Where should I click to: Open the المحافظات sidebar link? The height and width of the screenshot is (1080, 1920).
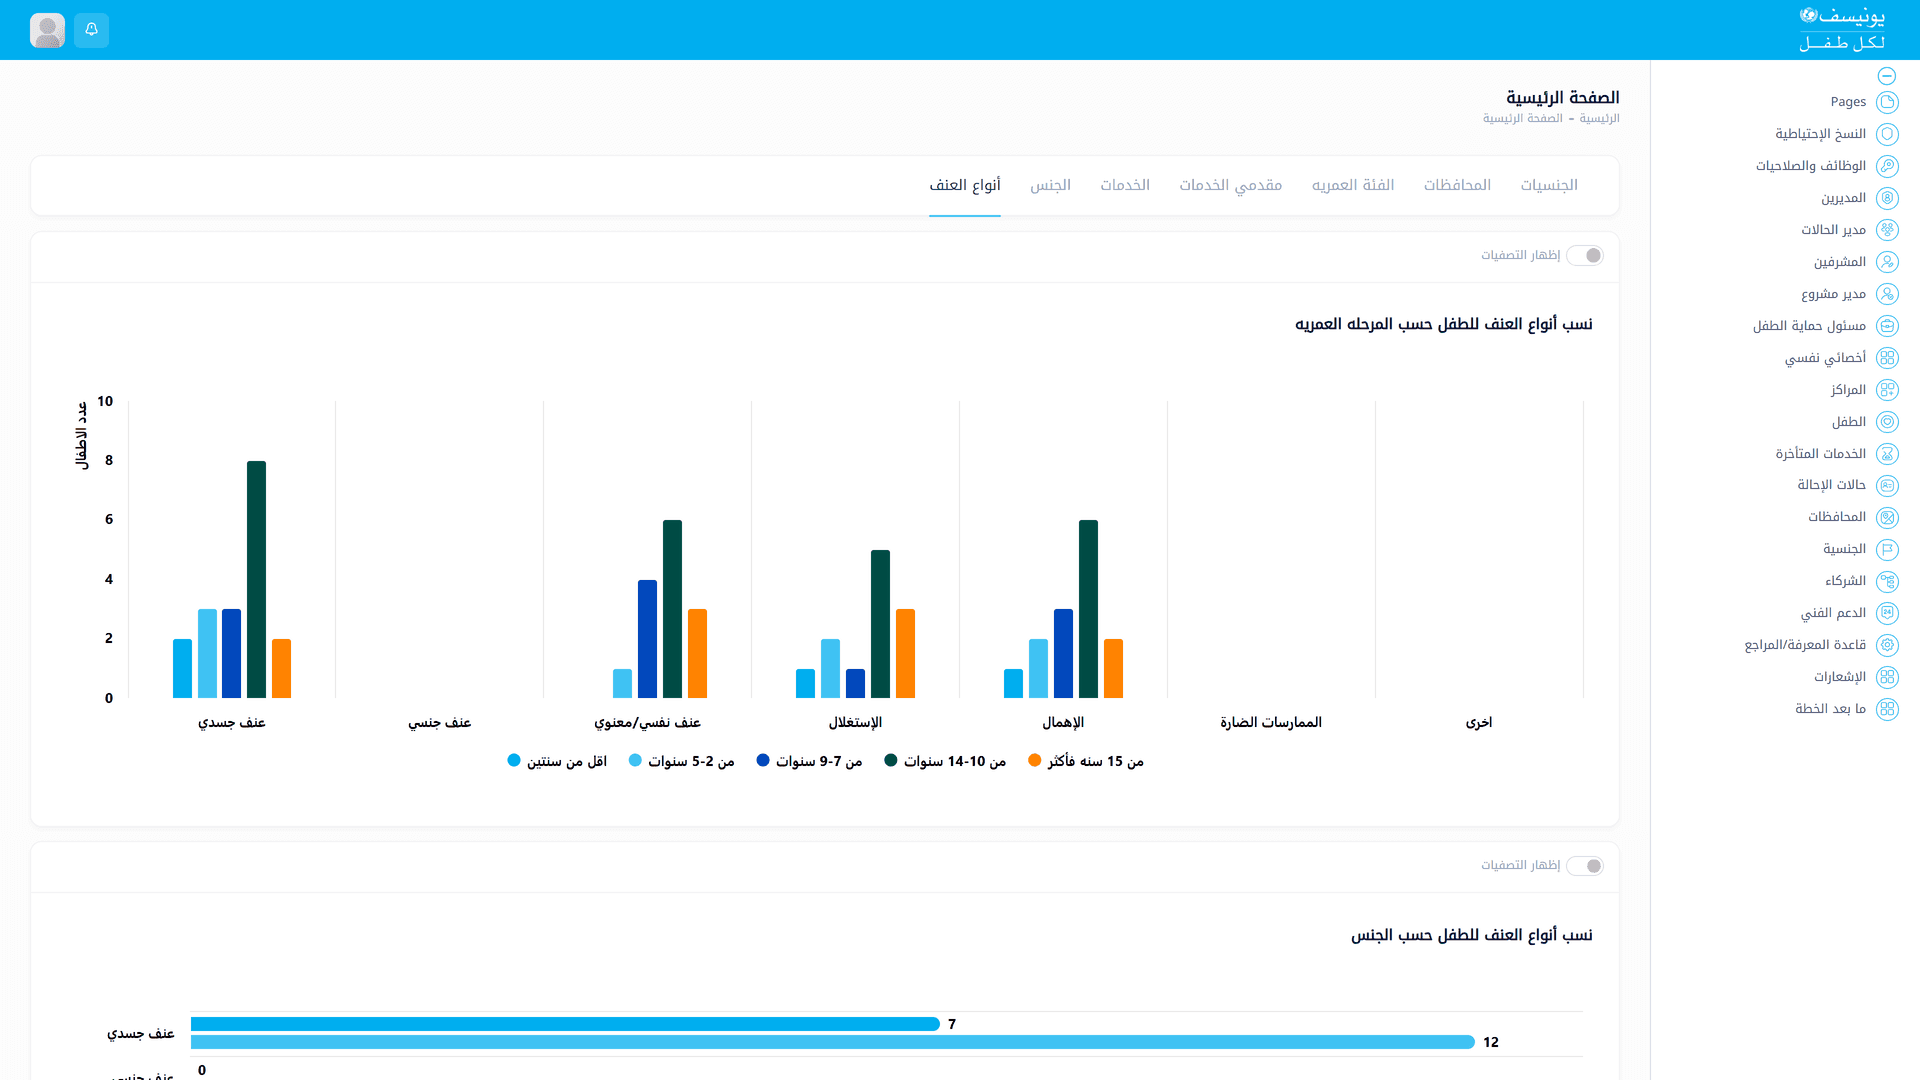(x=1836, y=517)
